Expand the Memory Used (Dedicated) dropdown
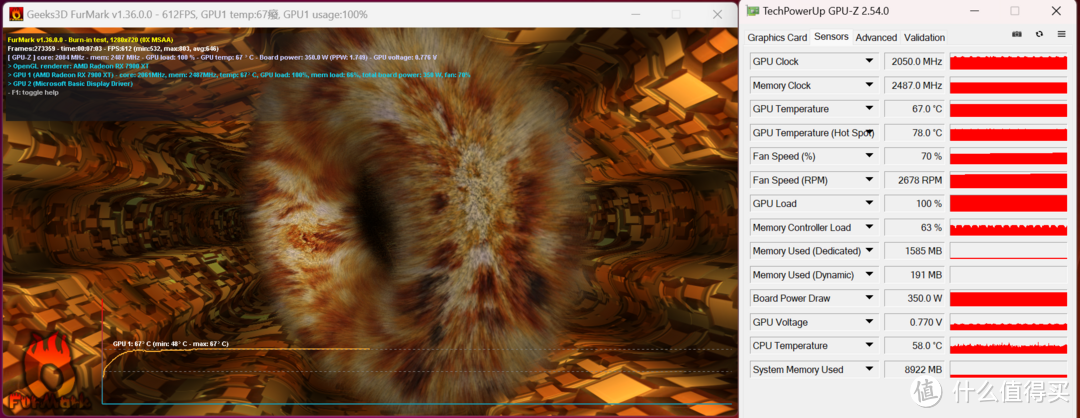The width and height of the screenshot is (1080, 418). (869, 251)
